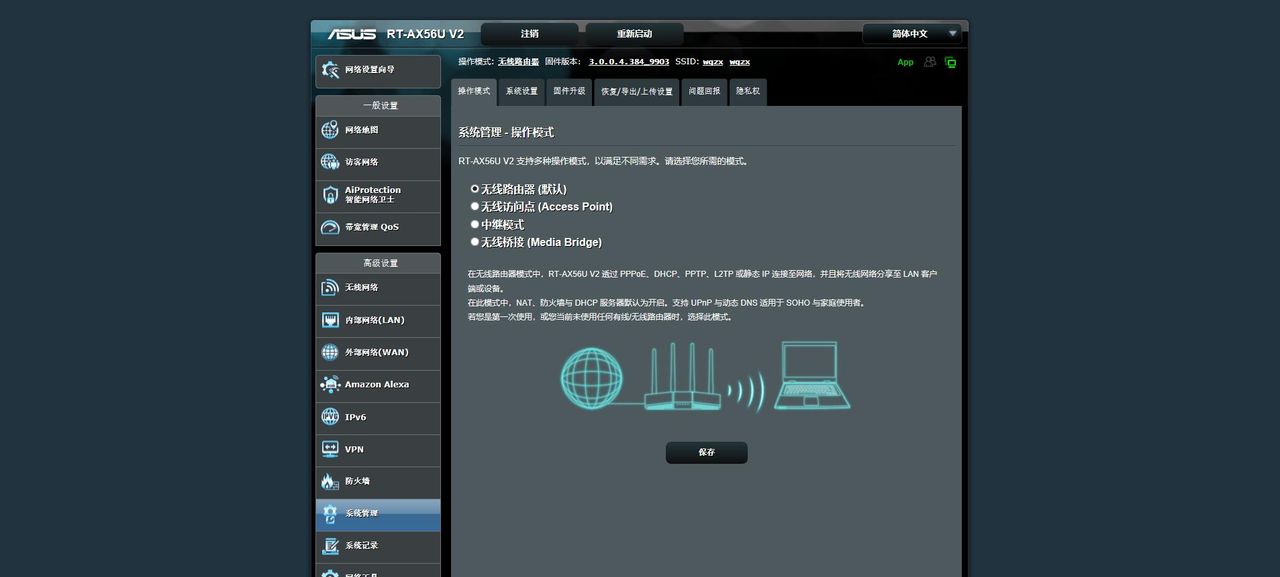Click the 保存 save button

point(706,452)
